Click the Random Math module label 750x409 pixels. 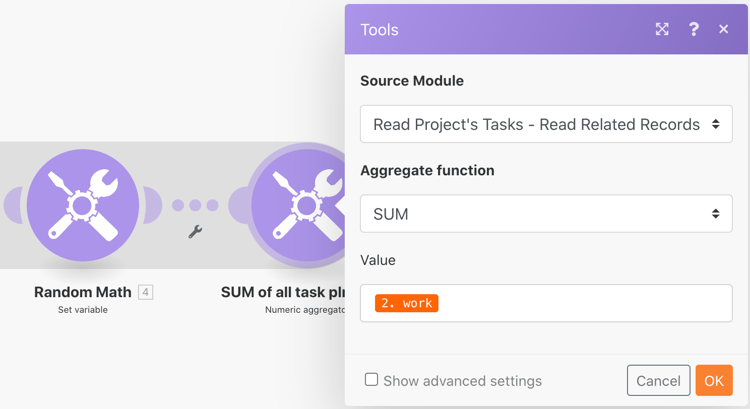tap(83, 292)
